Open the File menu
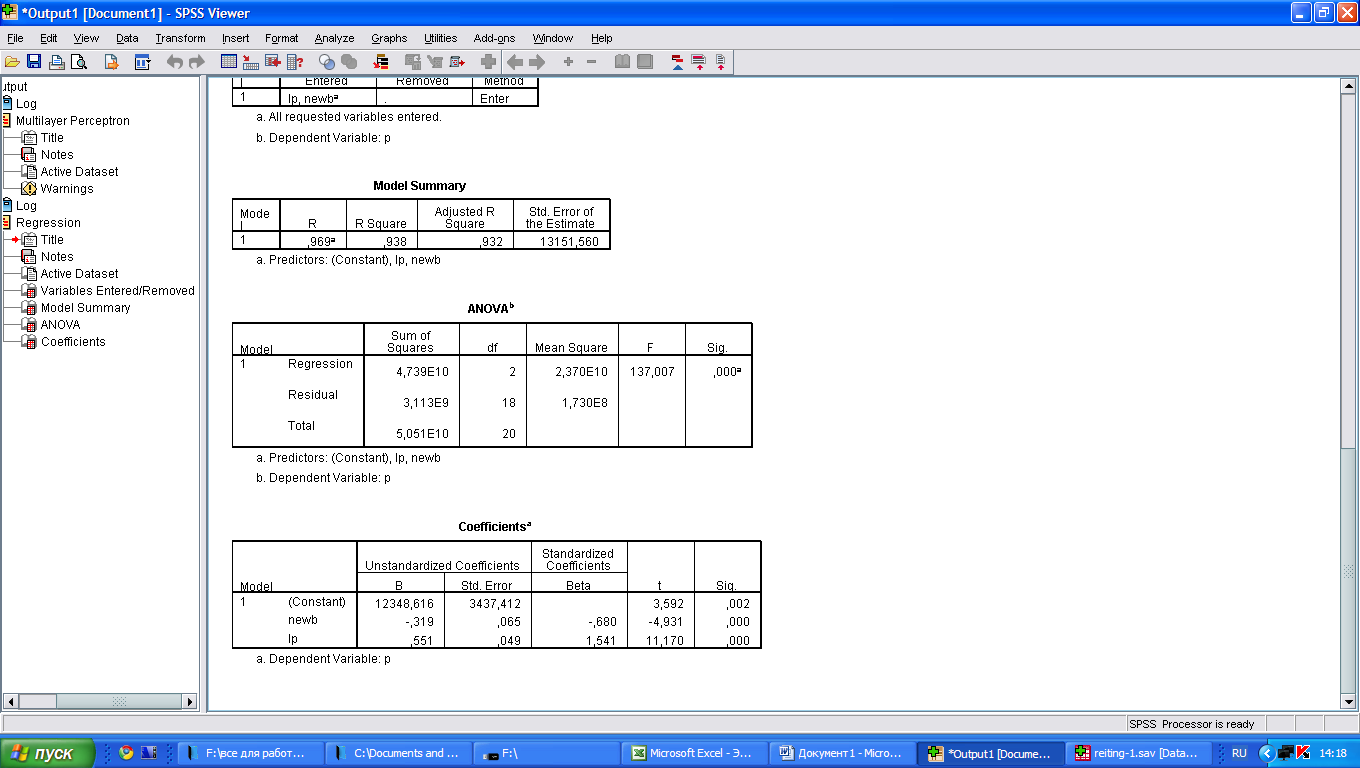 tap(15, 38)
